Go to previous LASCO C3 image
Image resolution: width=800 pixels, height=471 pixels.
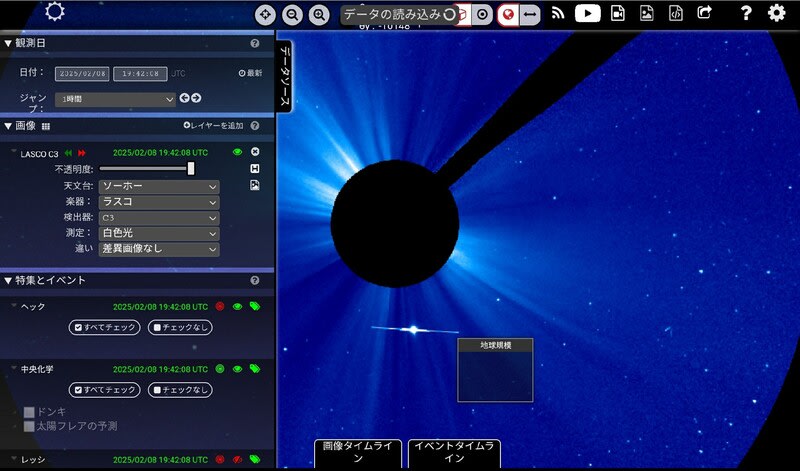(x=68, y=153)
